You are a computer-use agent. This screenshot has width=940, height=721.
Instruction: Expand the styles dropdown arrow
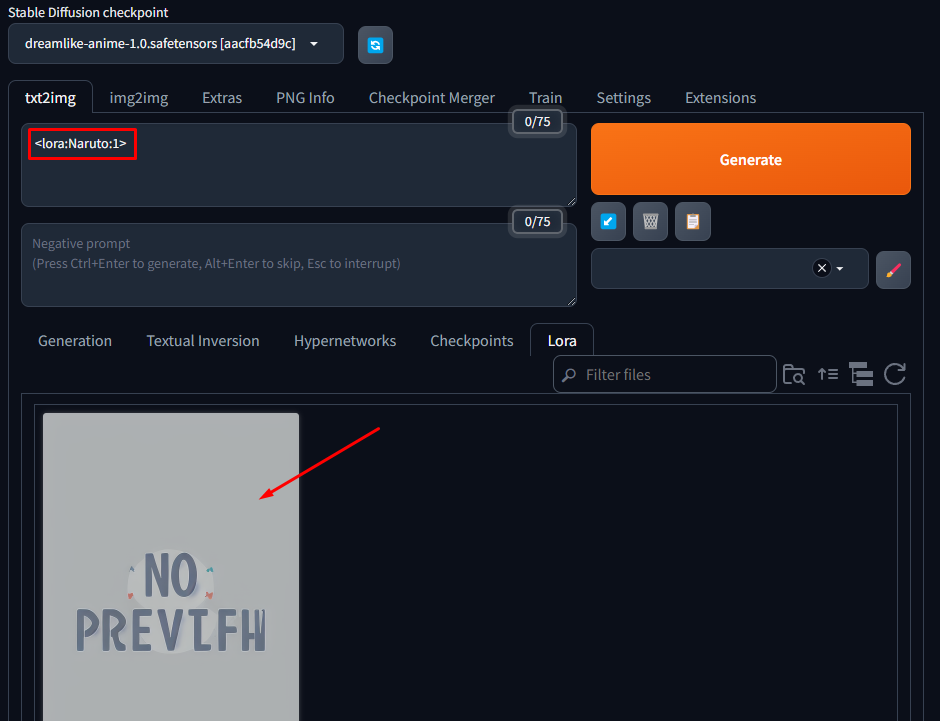[840, 269]
